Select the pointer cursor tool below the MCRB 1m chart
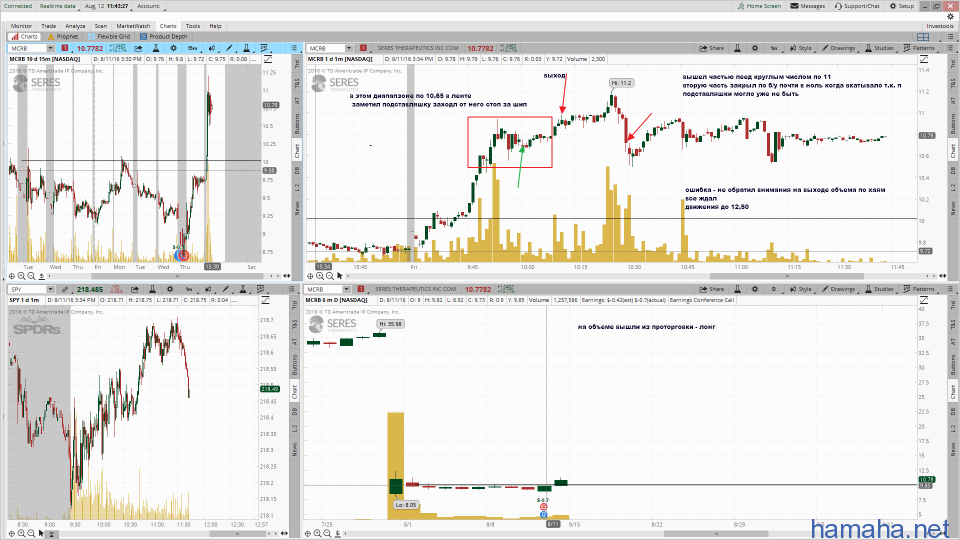This screenshot has height=540, width=960. pyautogui.click(x=340, y=276)
